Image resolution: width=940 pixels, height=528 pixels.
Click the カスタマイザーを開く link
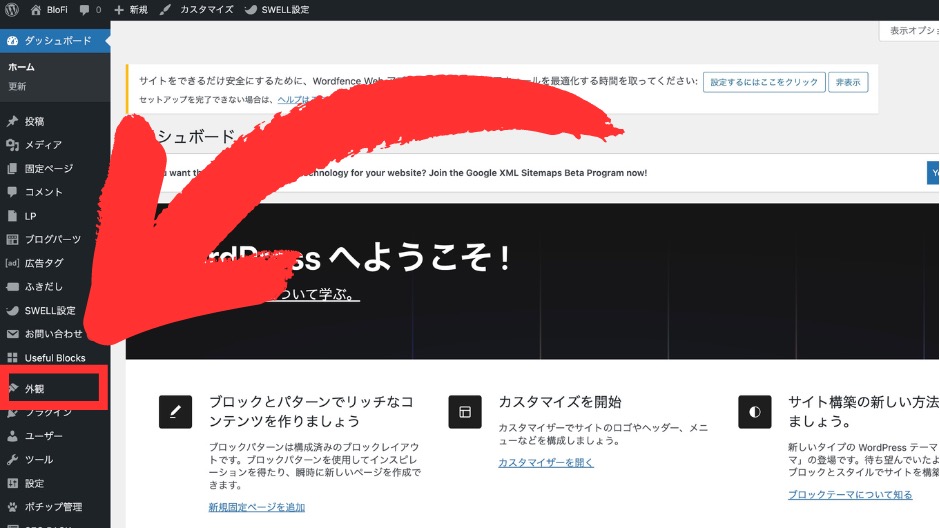coord(546,463)
